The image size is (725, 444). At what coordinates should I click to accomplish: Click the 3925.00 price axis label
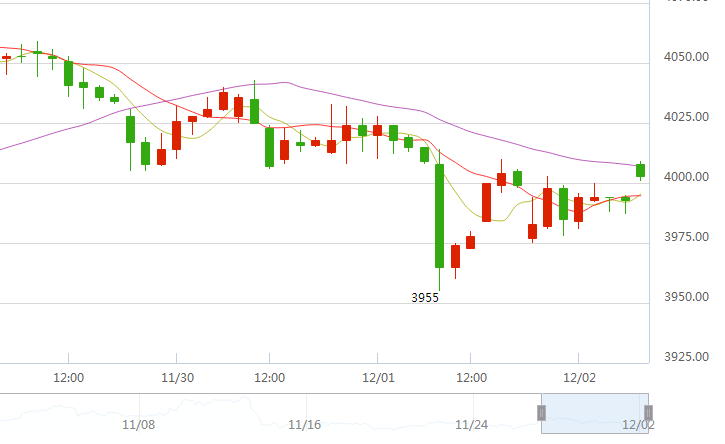coord(687,357)
